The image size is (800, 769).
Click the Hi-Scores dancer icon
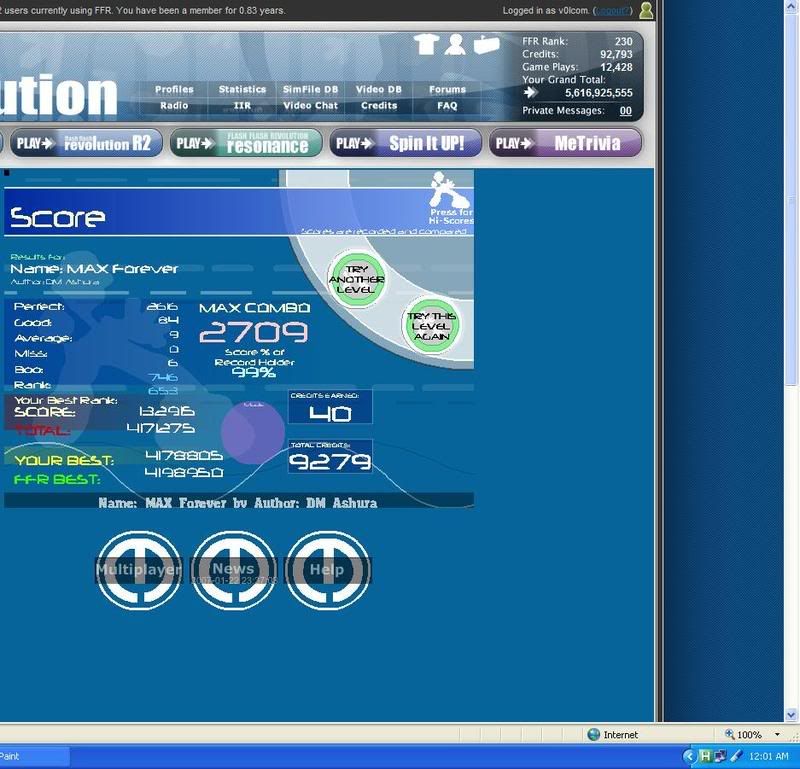pyautogui.click(x=447, y=189)
